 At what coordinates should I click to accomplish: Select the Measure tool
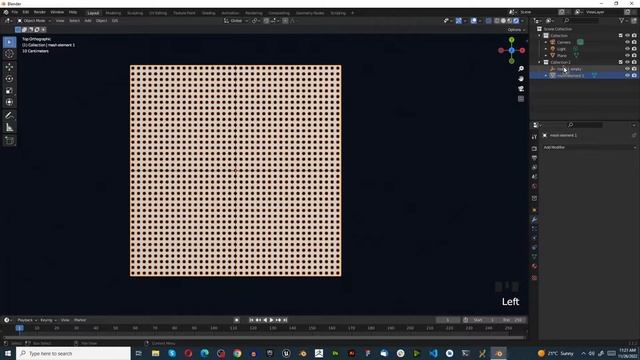[9, 128]
